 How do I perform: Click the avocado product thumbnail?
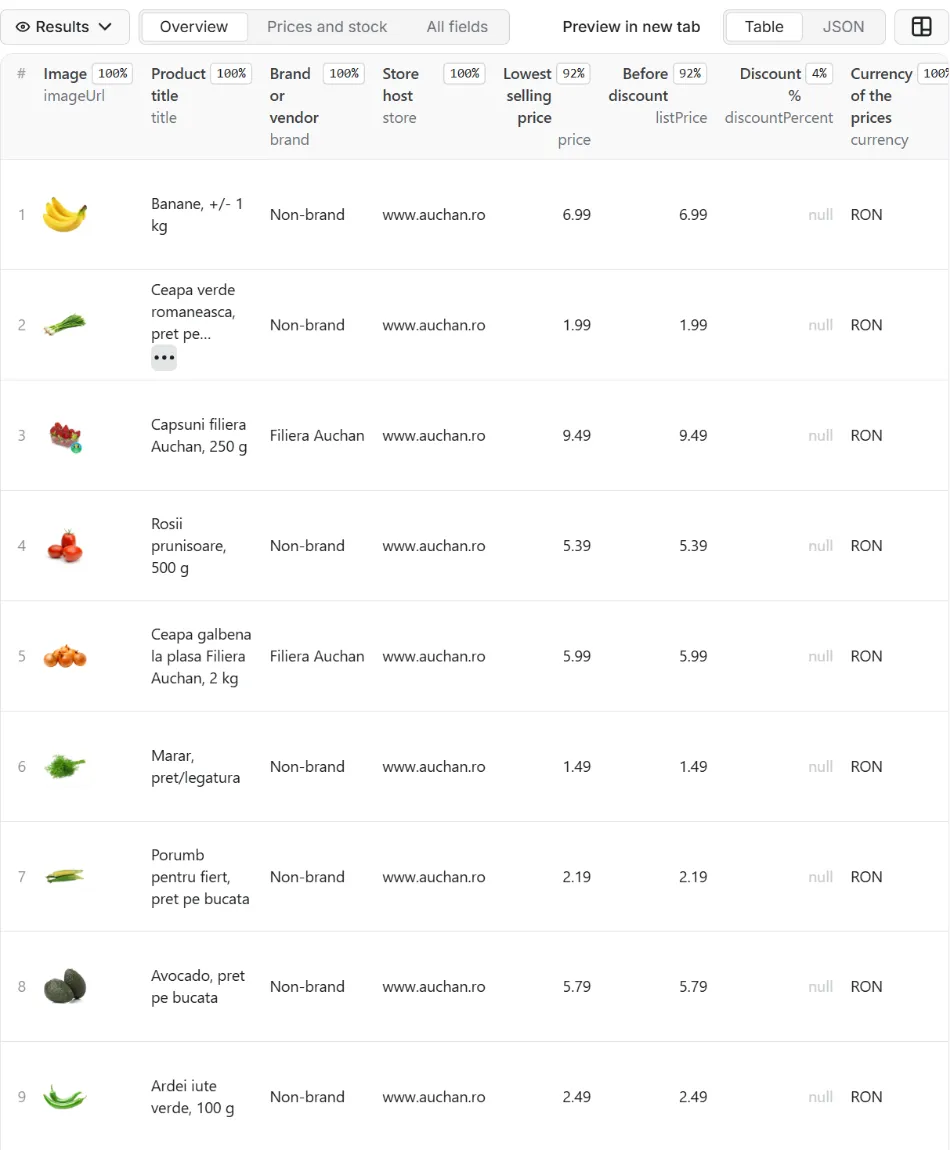pyautogui.click(x=65, y=986)
